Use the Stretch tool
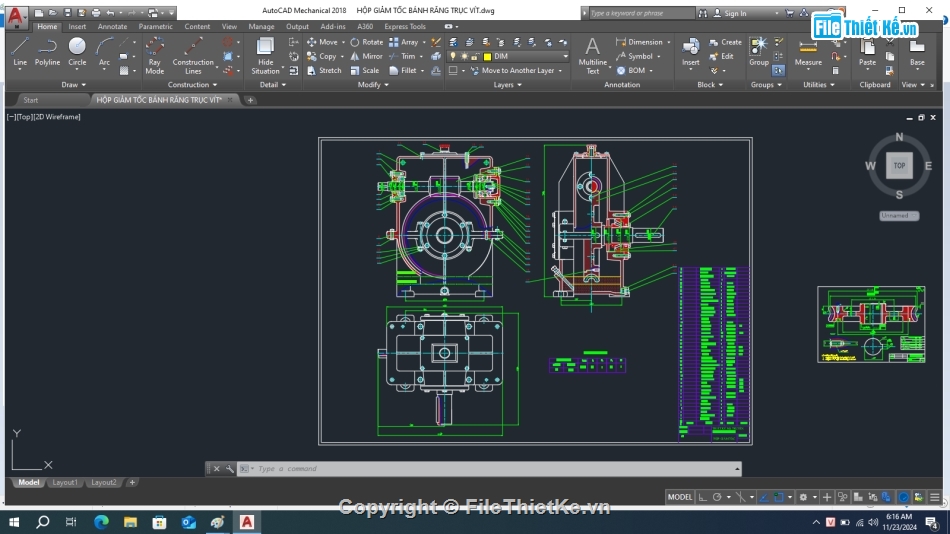950x534 pixels. point(324,70)
